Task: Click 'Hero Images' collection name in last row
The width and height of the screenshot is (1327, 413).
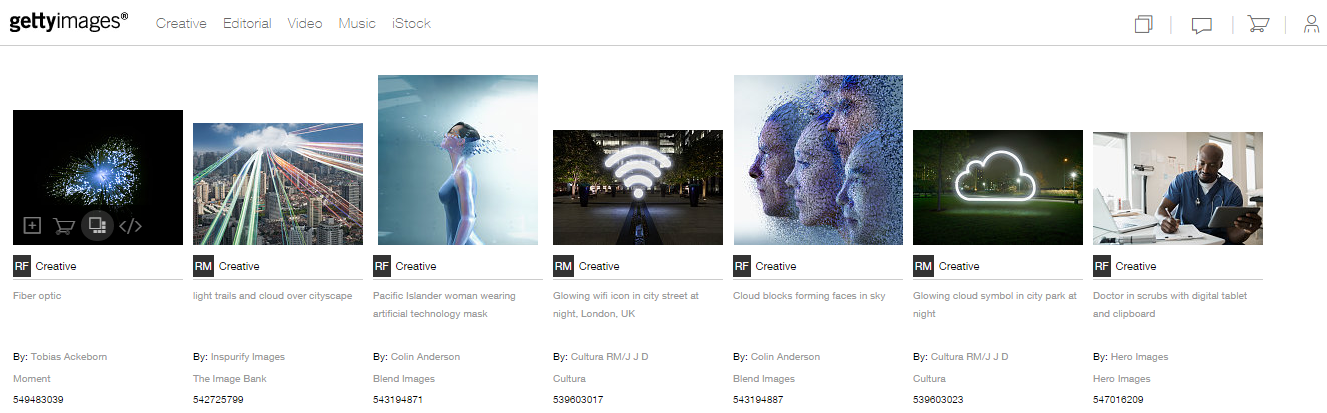Action: tap(1122, 379)
